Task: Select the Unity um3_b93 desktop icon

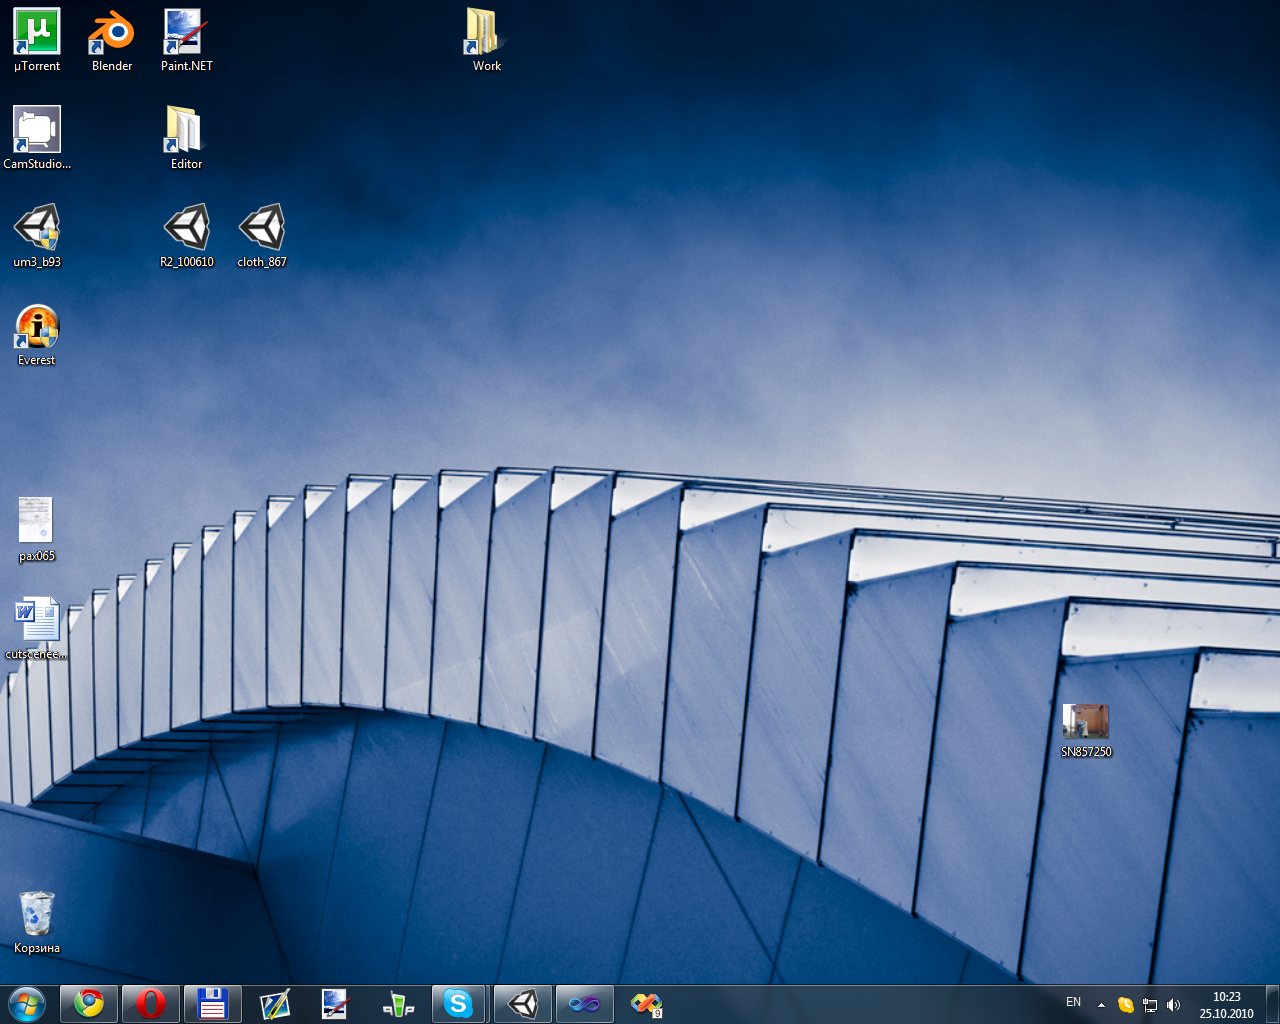Action: [37, 229]
